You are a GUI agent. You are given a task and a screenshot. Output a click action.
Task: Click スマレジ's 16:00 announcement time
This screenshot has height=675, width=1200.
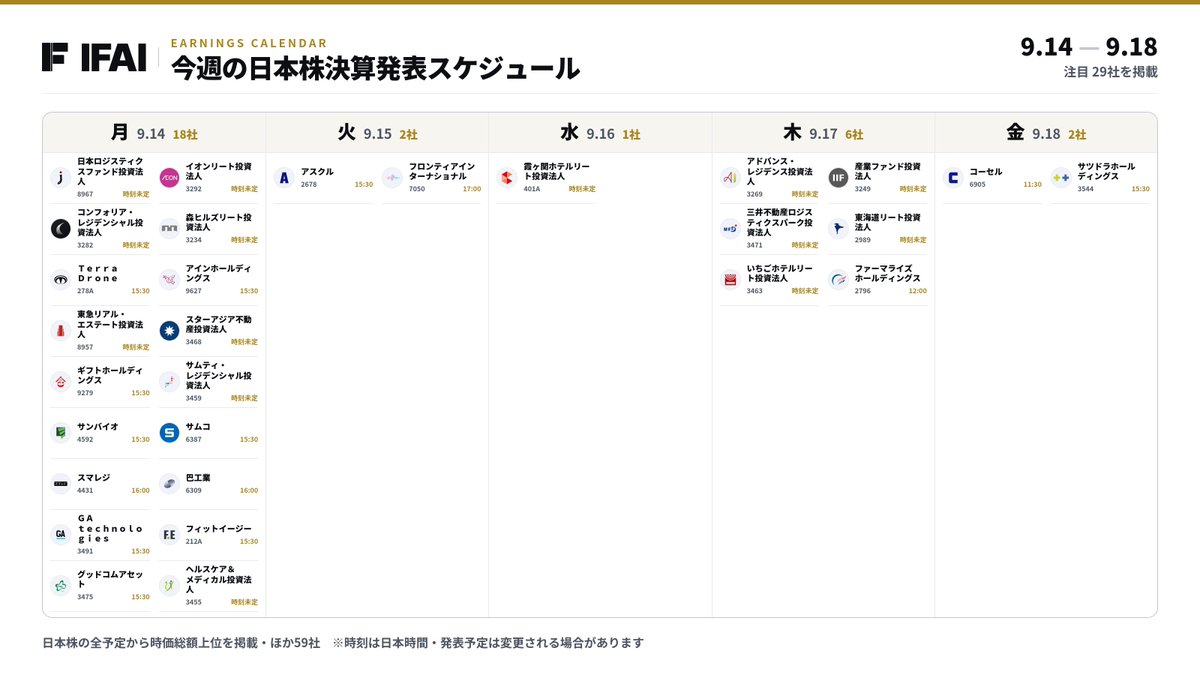pyautogui.click(x=140, y=490)
